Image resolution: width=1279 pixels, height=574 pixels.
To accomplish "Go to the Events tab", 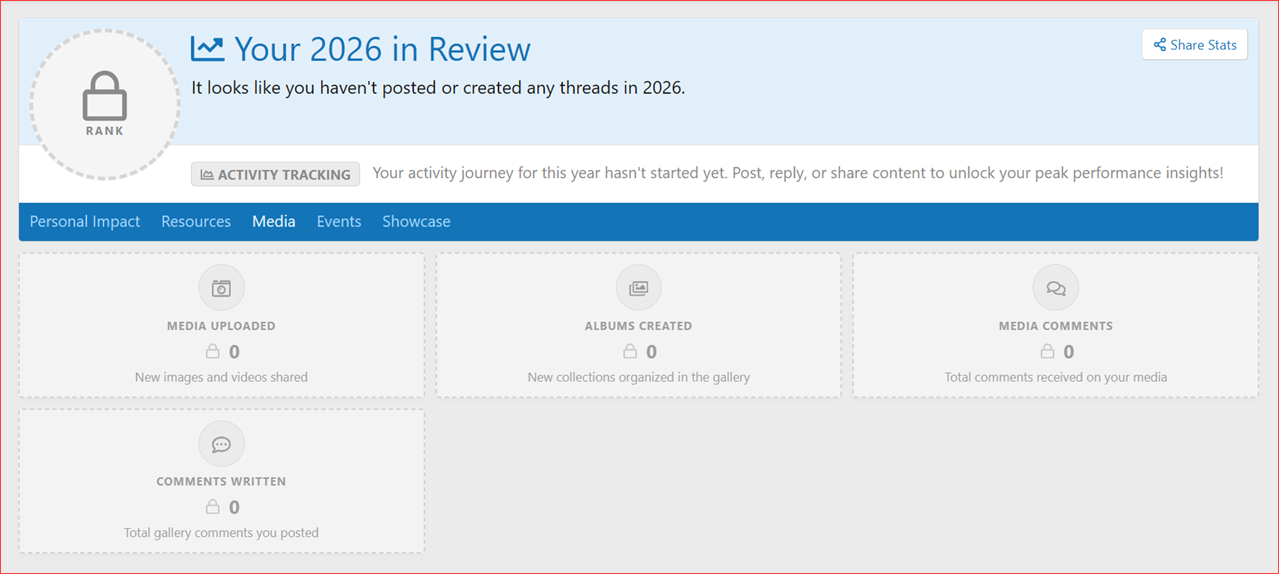I will [339, 221].
